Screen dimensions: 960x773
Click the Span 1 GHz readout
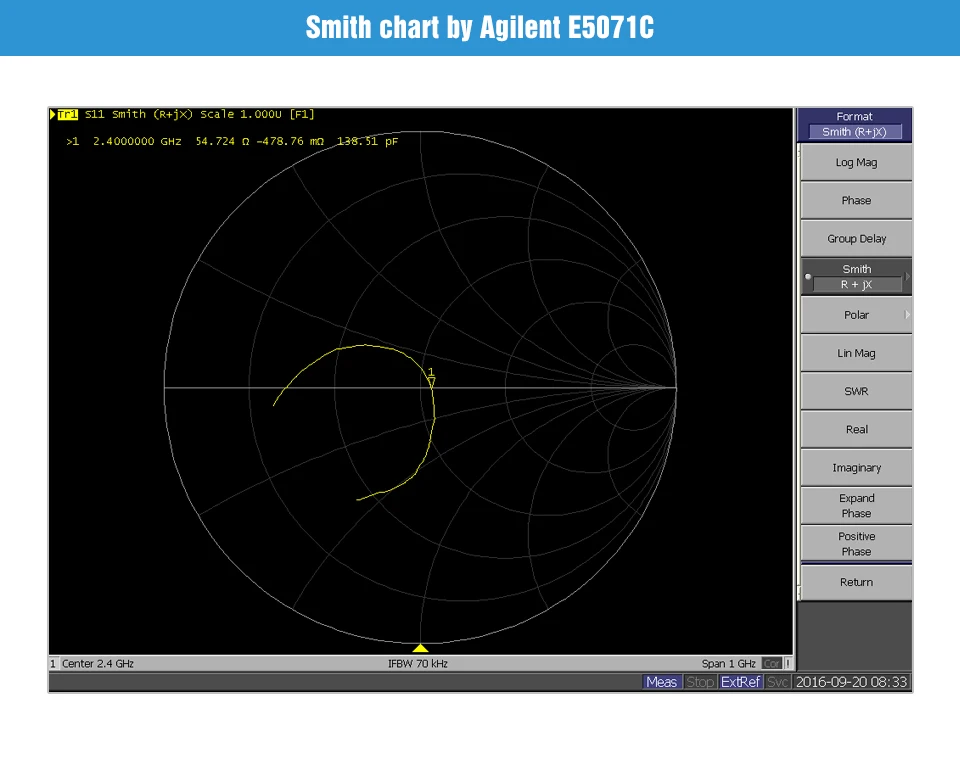pos(729,663)
